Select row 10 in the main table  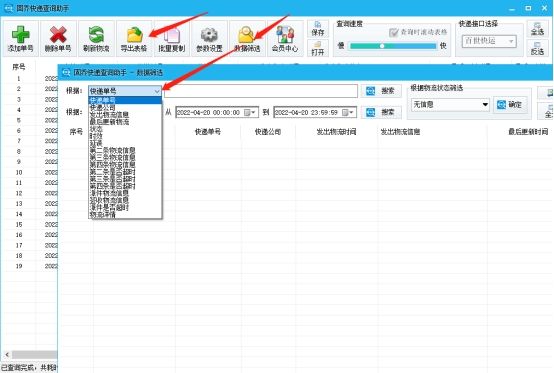(30, 172)
